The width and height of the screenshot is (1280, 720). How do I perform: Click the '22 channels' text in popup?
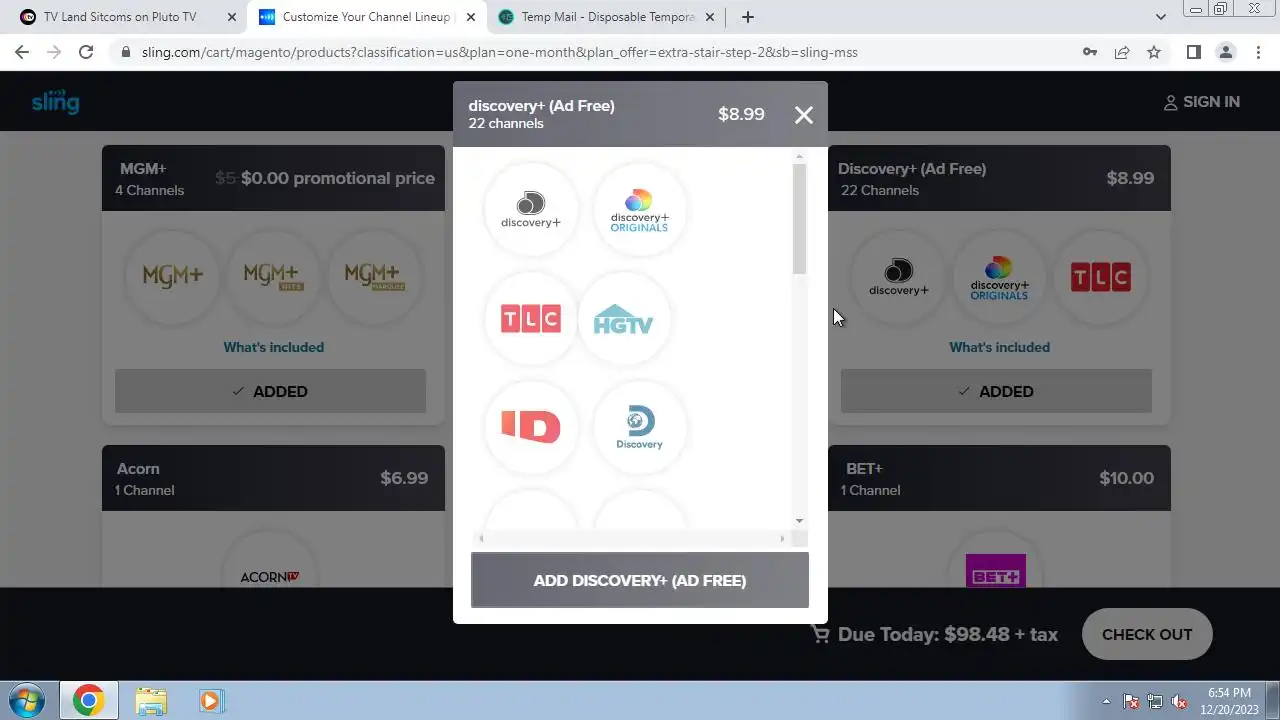coord(506,124)
